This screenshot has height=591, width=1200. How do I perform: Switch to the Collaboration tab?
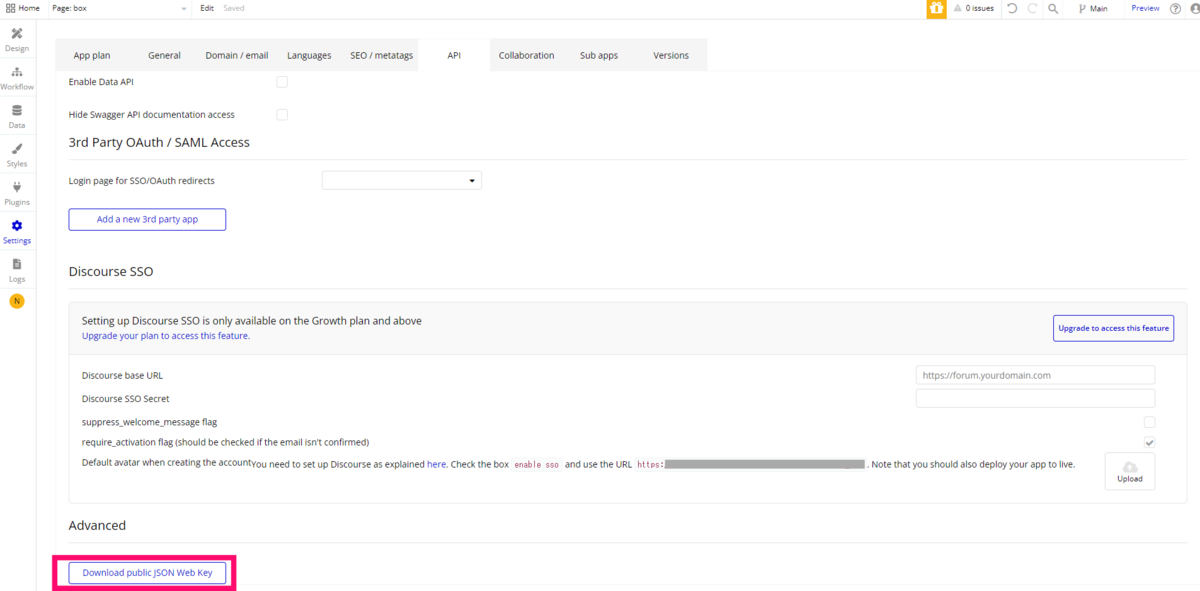pyautogui.click(x=526, y=55)
